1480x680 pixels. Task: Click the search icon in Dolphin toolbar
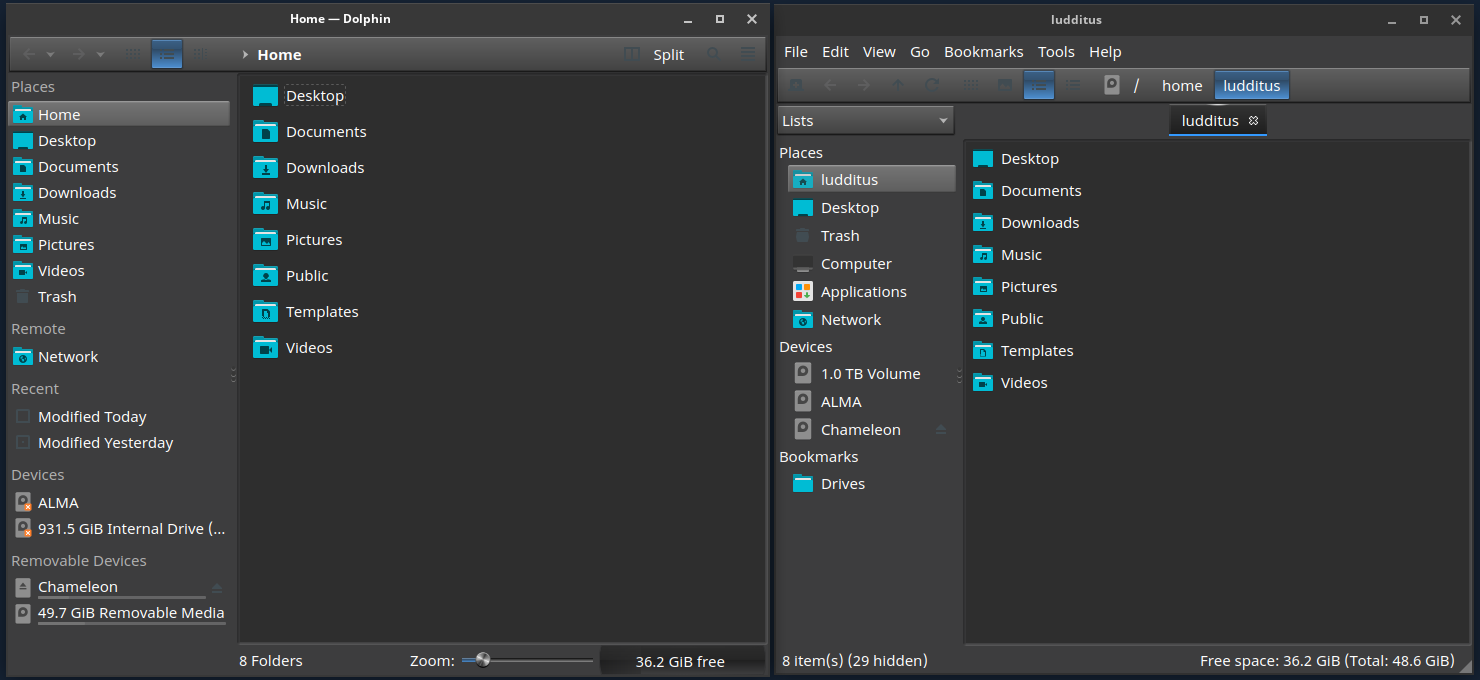[713, 54]
